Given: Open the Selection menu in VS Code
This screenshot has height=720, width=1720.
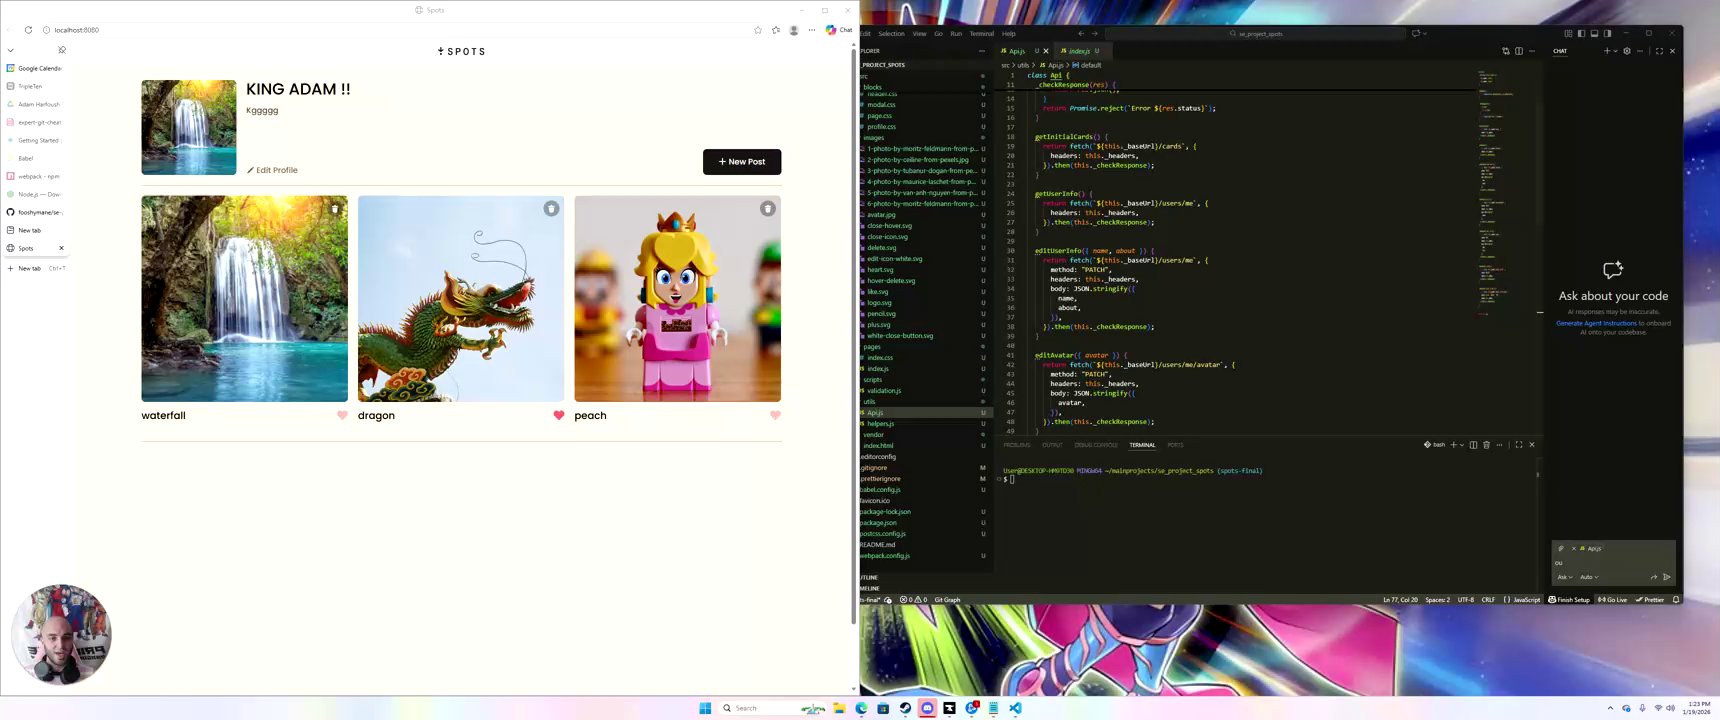Looking at the screenshot, I should [x=891, y=34].
